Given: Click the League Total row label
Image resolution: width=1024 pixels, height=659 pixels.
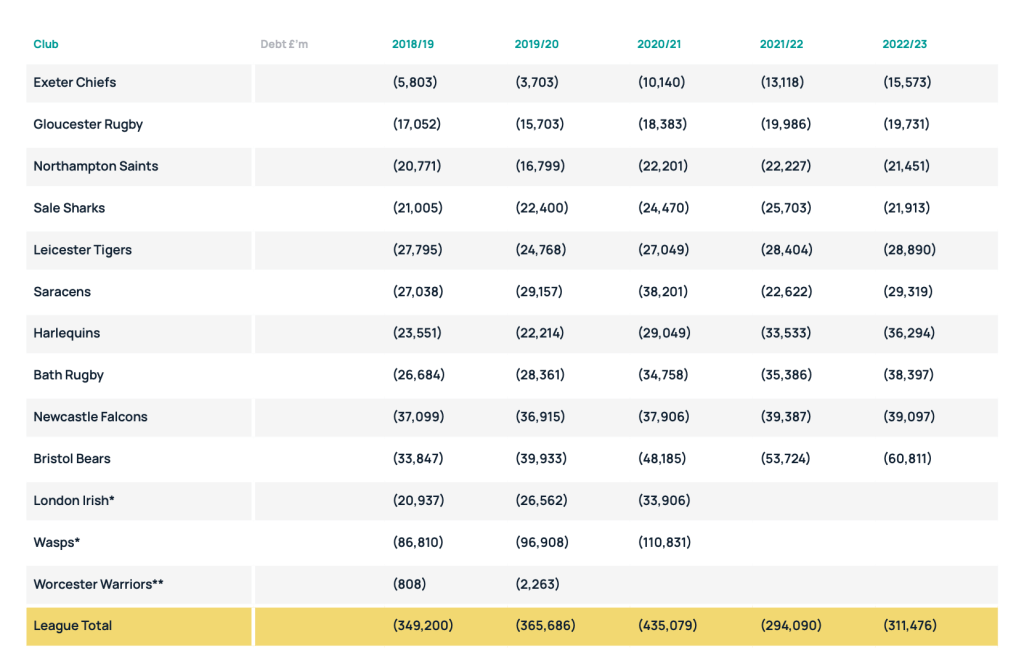Looking at the screenshot, I should coord(73,626).
